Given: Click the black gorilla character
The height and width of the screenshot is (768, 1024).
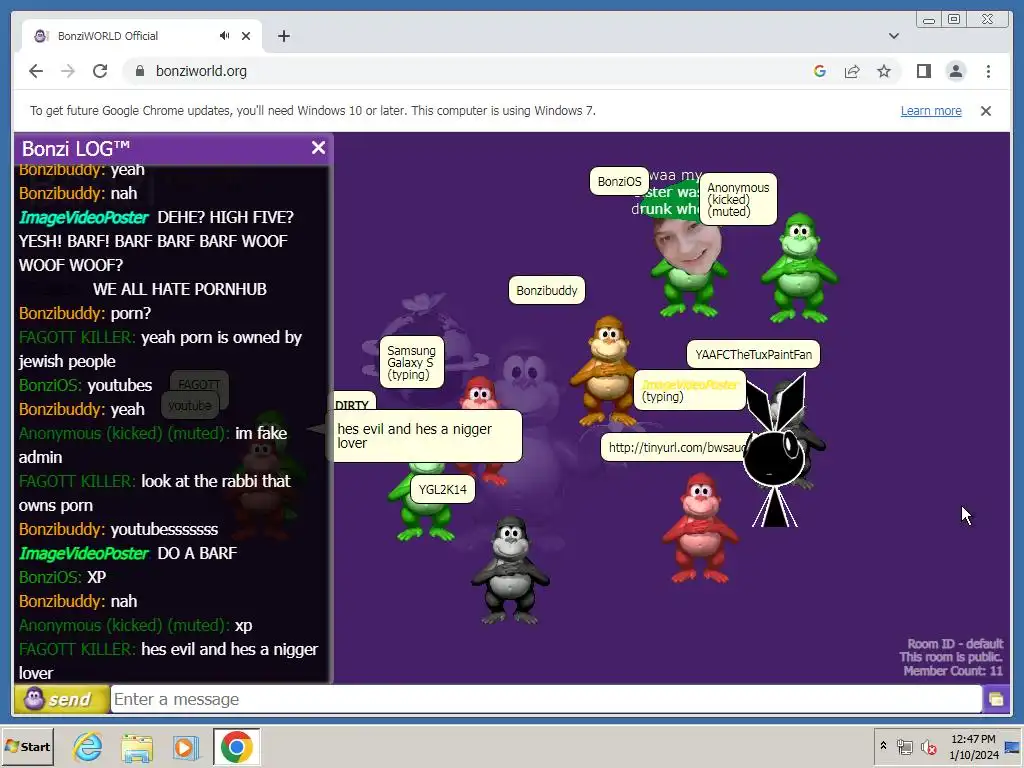Looking at the screenshot, I should (510, 570).
